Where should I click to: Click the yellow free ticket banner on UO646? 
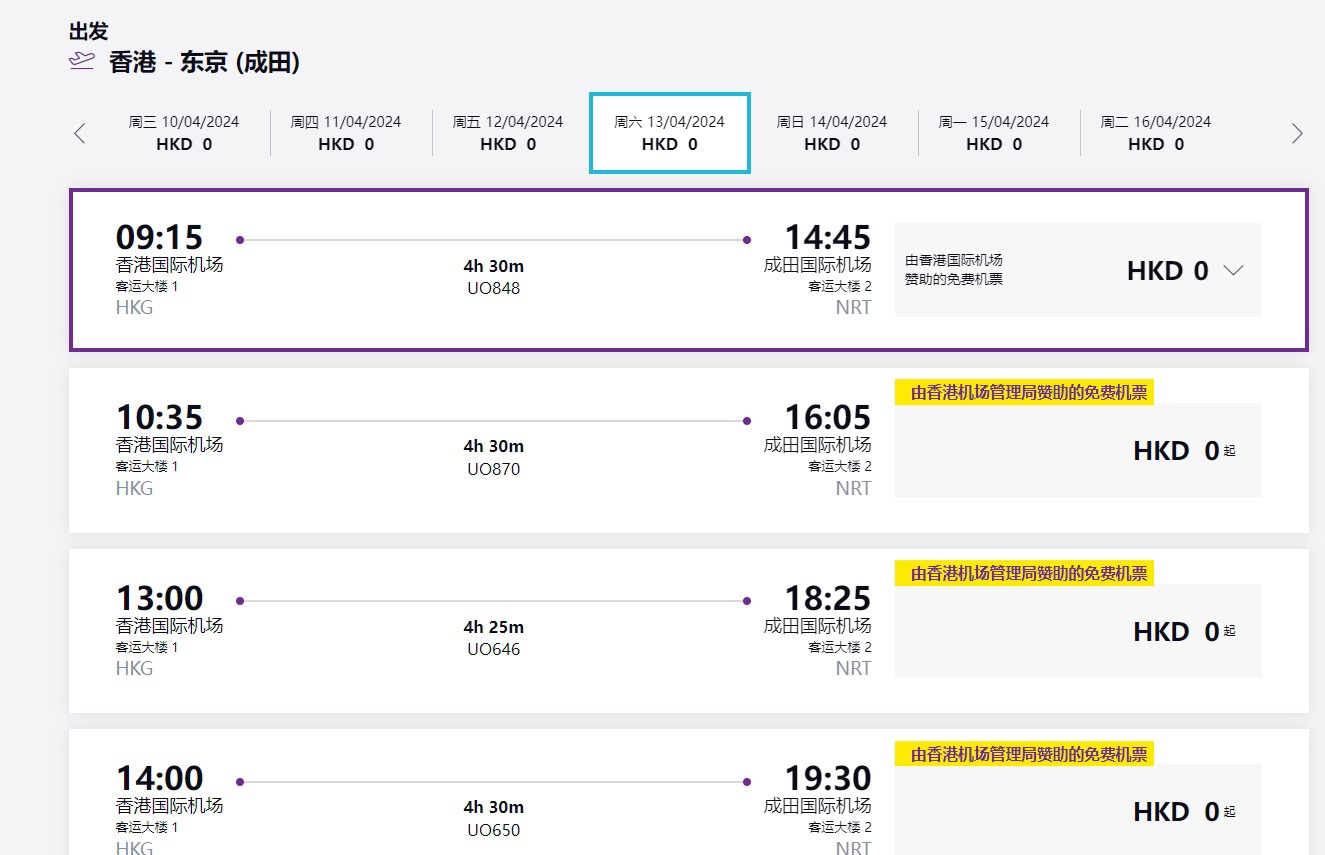tap(1024, 574)
